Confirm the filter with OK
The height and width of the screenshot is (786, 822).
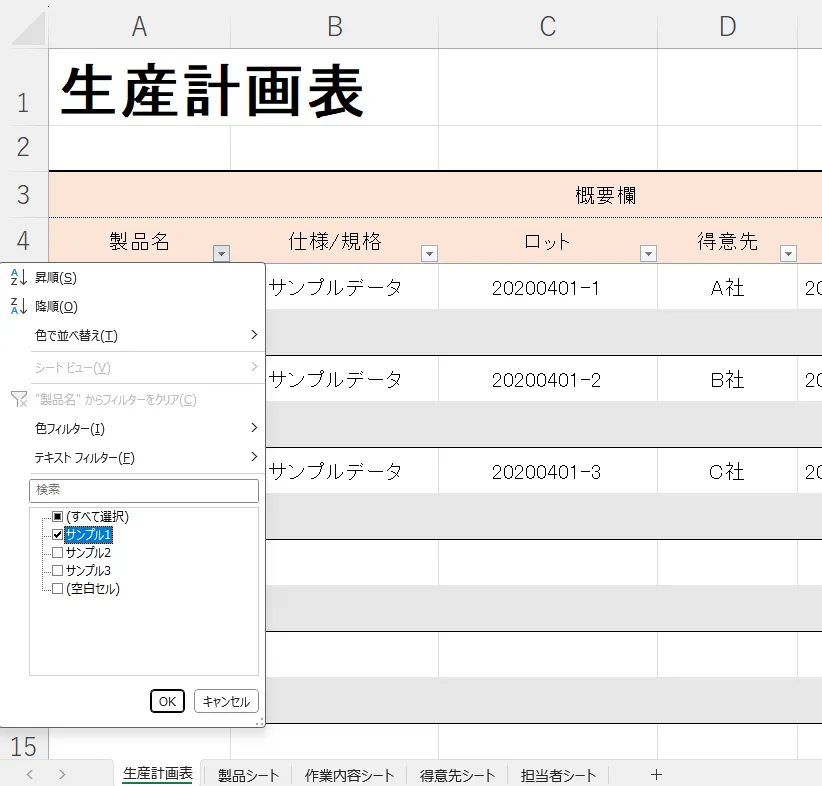(167, 701)
